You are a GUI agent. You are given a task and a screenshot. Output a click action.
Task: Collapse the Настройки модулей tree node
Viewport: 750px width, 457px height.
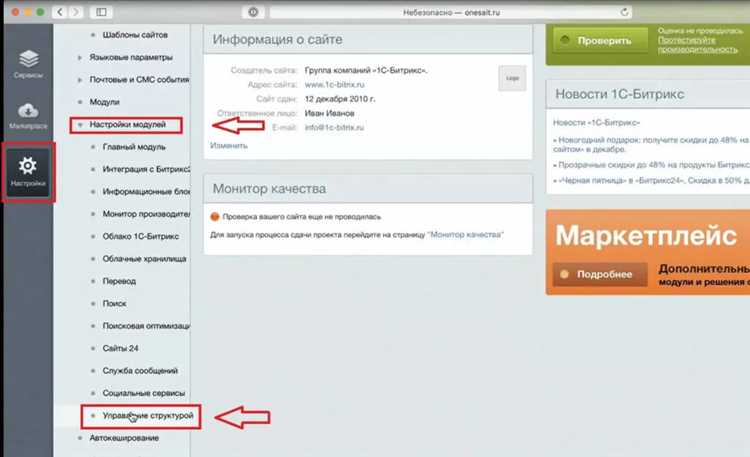pyautogui.click(x=80, y=124)
